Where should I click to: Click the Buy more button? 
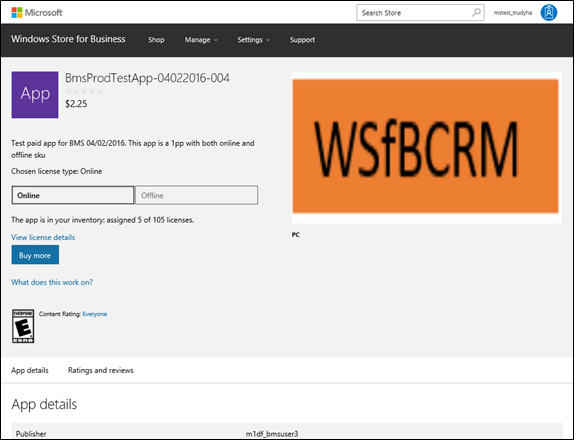coord(35,255)
